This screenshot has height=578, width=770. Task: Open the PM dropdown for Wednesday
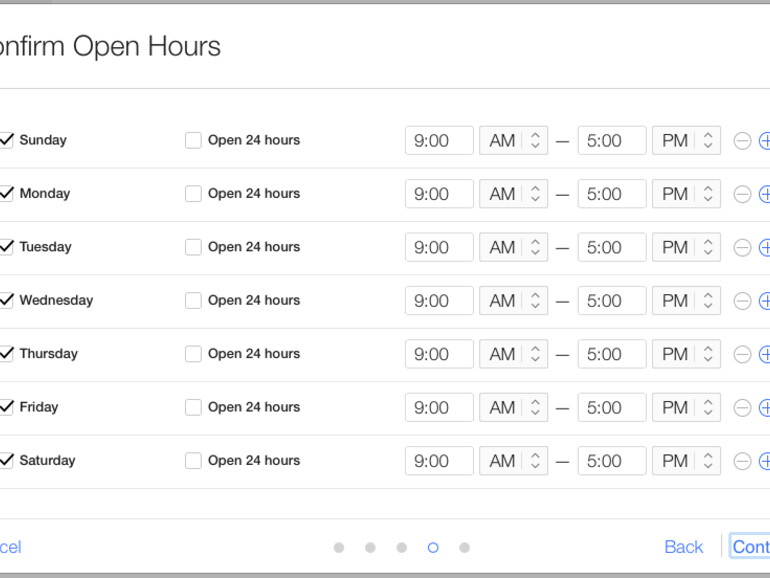coord(686,301)
